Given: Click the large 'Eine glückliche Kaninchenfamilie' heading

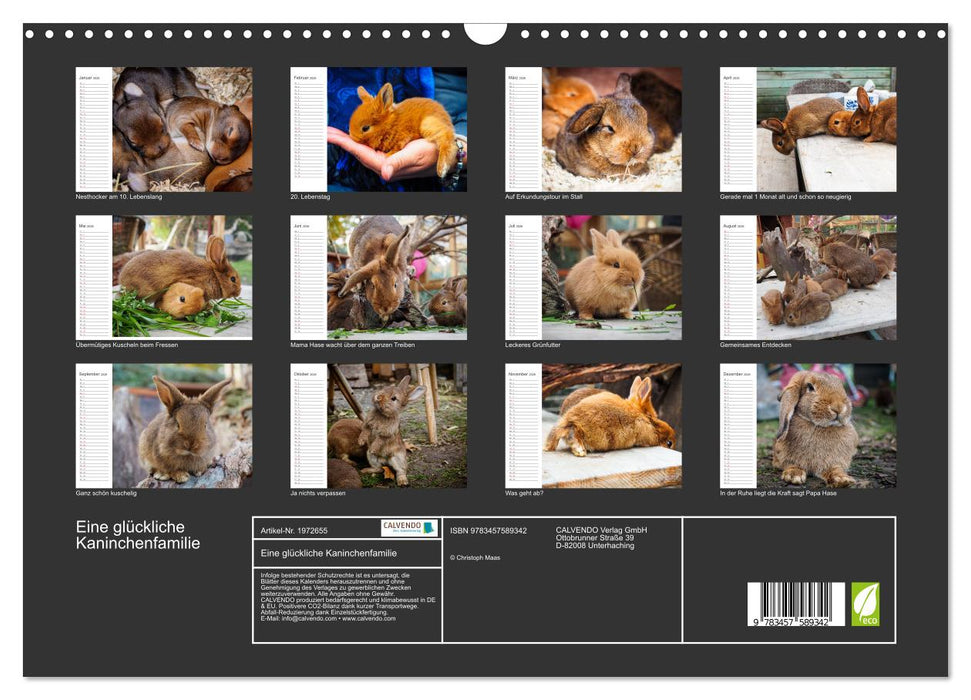Looking at the screenshot, I should (138, 535).
